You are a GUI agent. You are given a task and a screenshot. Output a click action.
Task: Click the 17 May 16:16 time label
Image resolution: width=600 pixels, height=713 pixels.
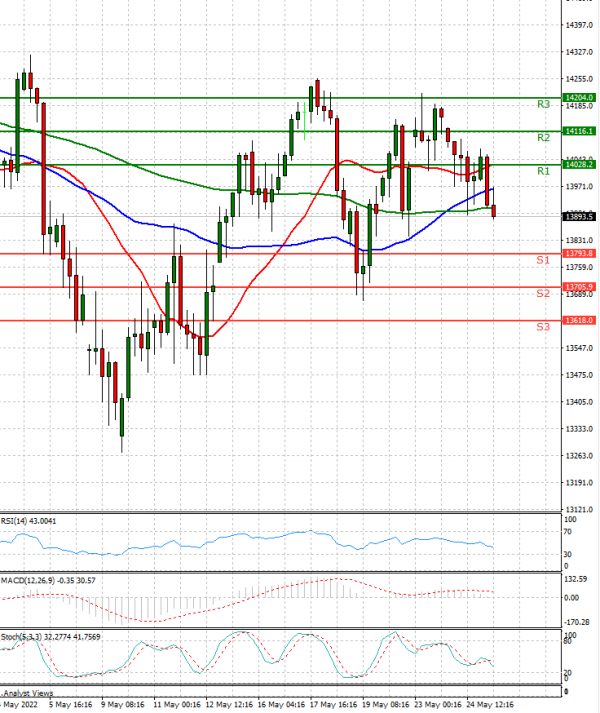(x=333, y=705)
